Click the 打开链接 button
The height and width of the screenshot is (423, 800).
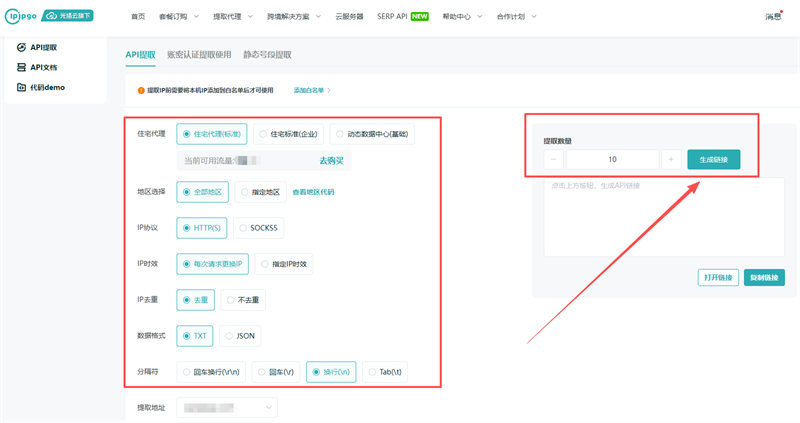pos(718,278)
